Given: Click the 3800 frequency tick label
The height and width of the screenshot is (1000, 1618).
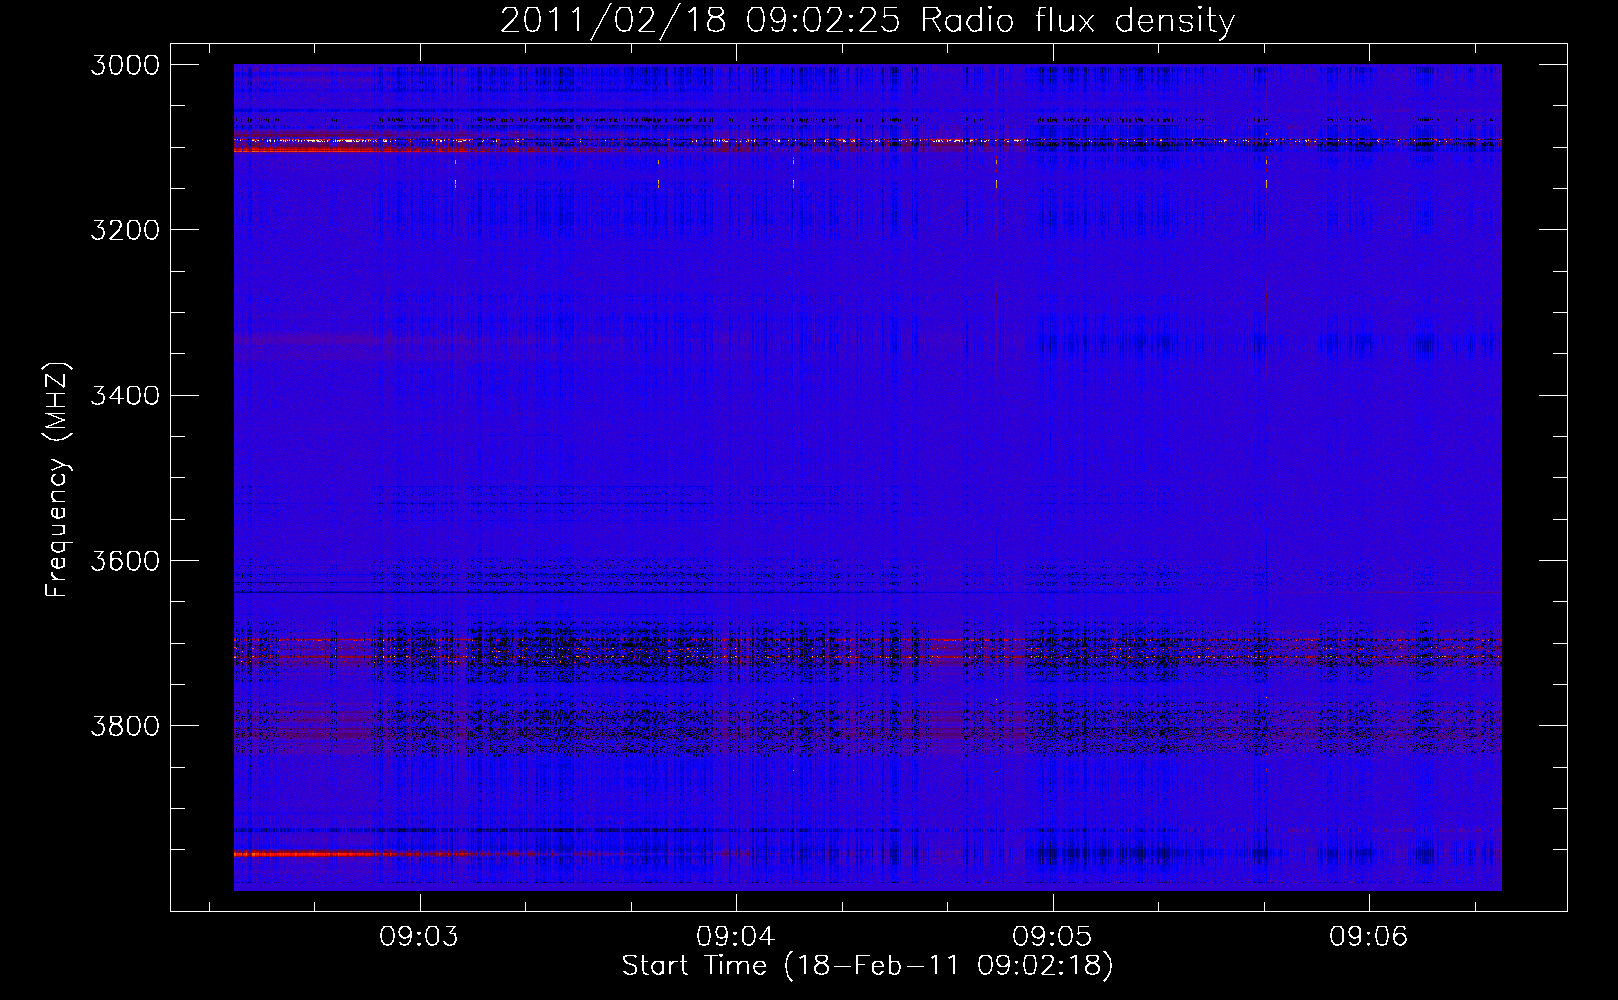Looking at the screenshot, I should tap(125, 725).
